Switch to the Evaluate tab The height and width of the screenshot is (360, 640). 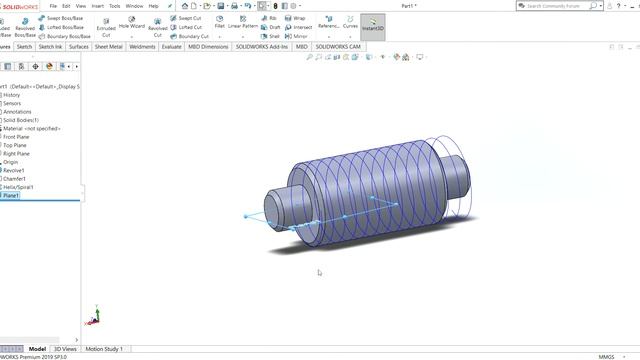click(171, 47)
